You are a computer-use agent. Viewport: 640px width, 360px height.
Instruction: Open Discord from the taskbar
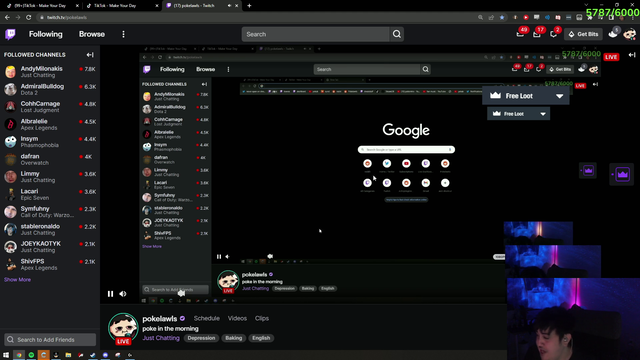(x=105, y=355)
